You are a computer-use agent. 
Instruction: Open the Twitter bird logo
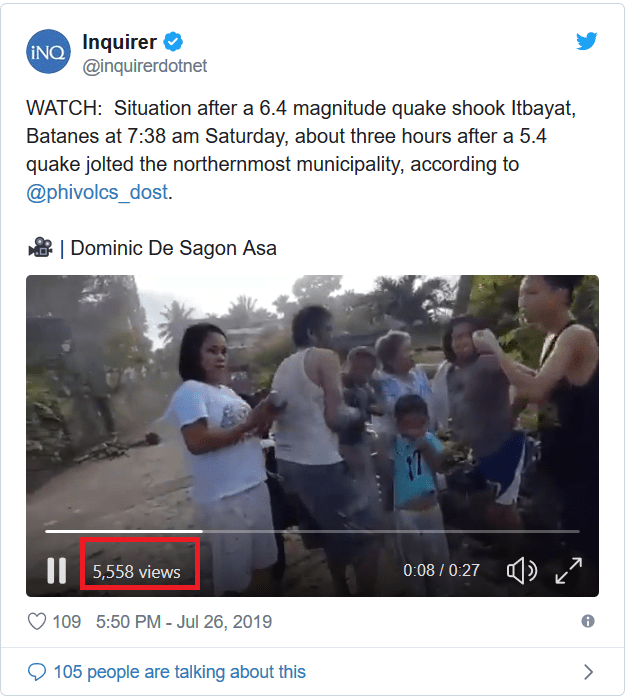coord(586,42)
